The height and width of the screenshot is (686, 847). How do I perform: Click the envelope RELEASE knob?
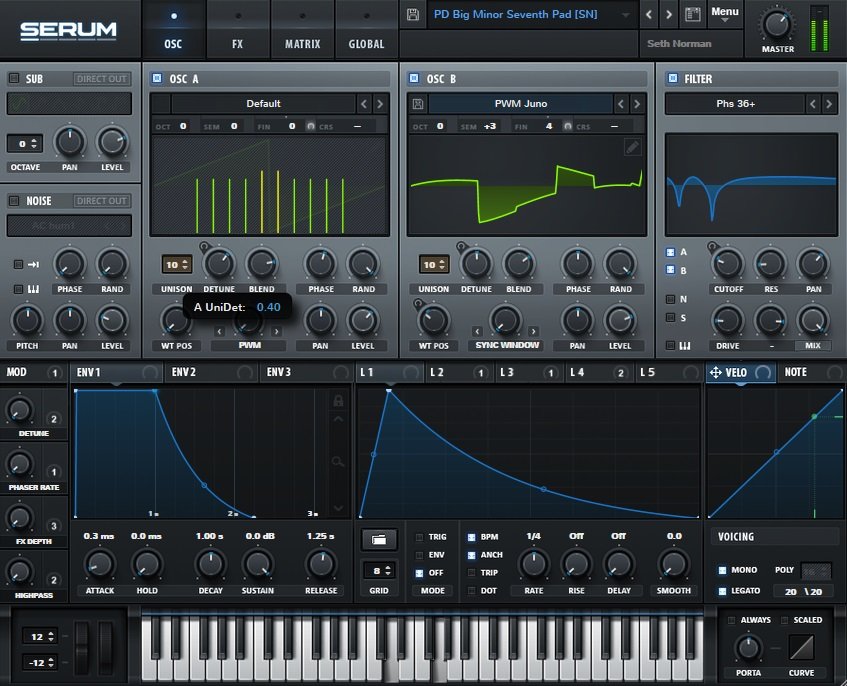coord(321,564)
